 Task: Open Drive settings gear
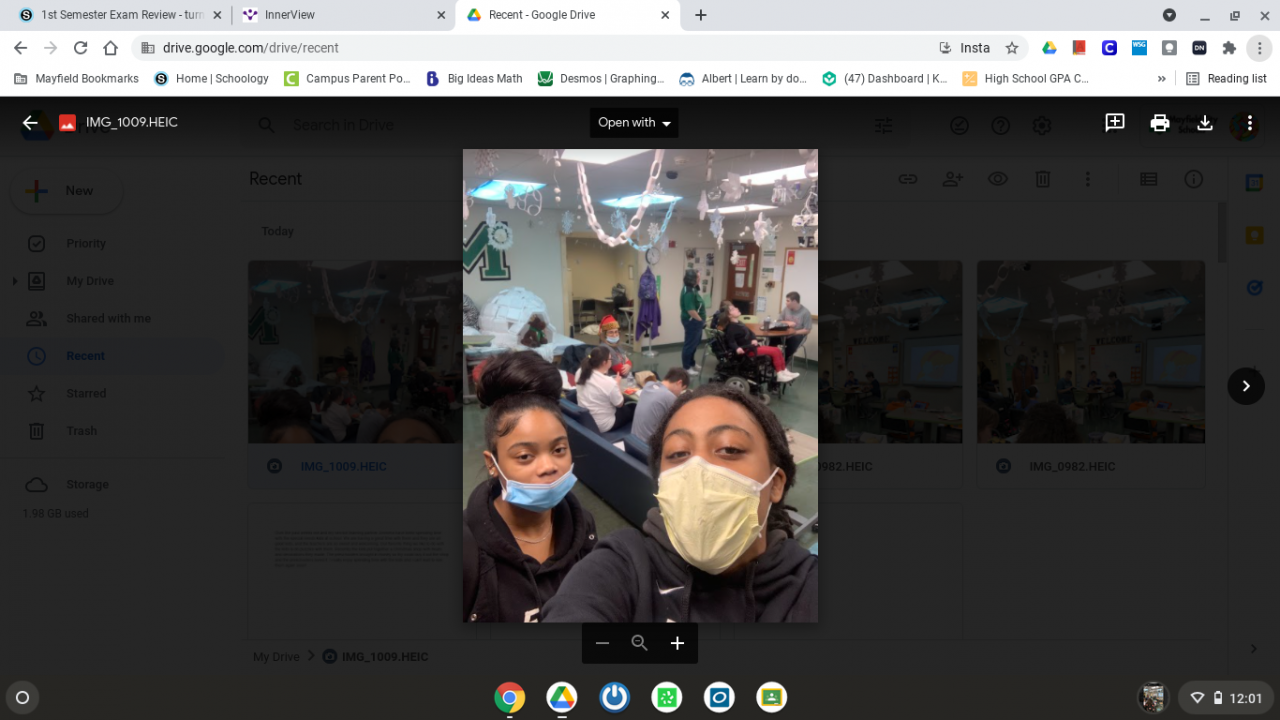click(x=1042, y=125)
